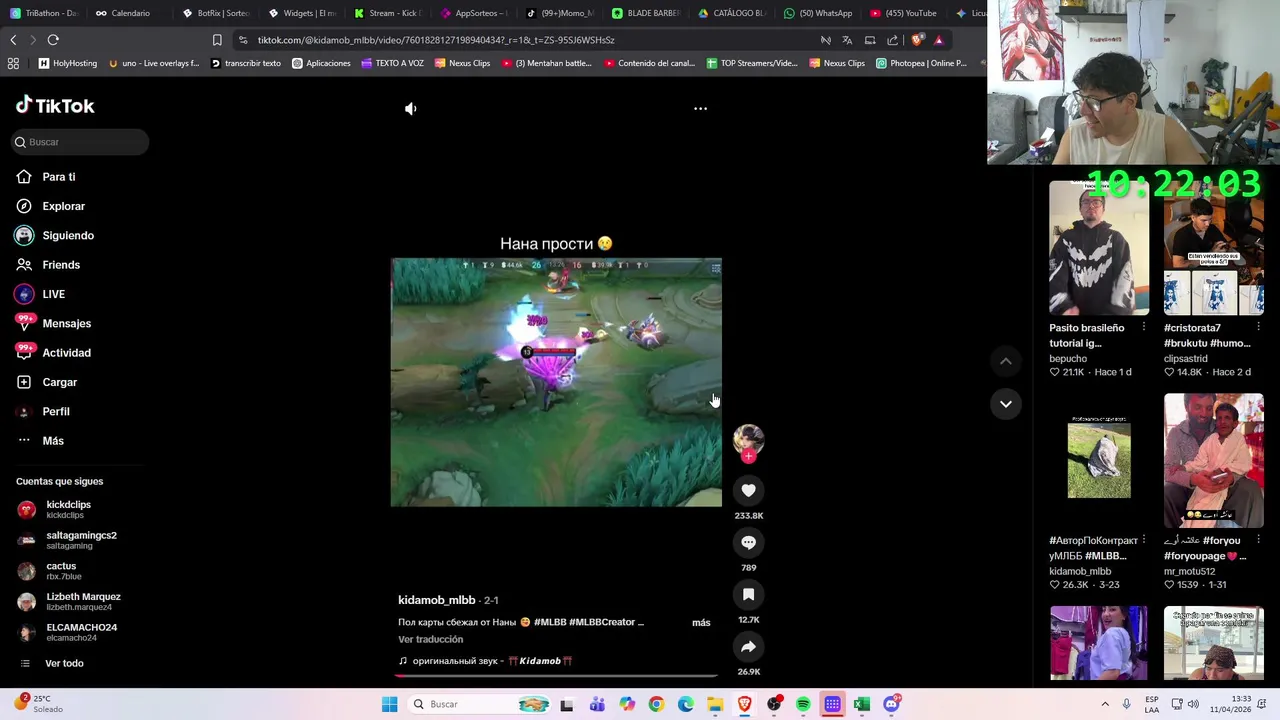Open browser apps grid icon
Image resolution: width=1280 pixels, height=720 pixels.
(13, 63)
